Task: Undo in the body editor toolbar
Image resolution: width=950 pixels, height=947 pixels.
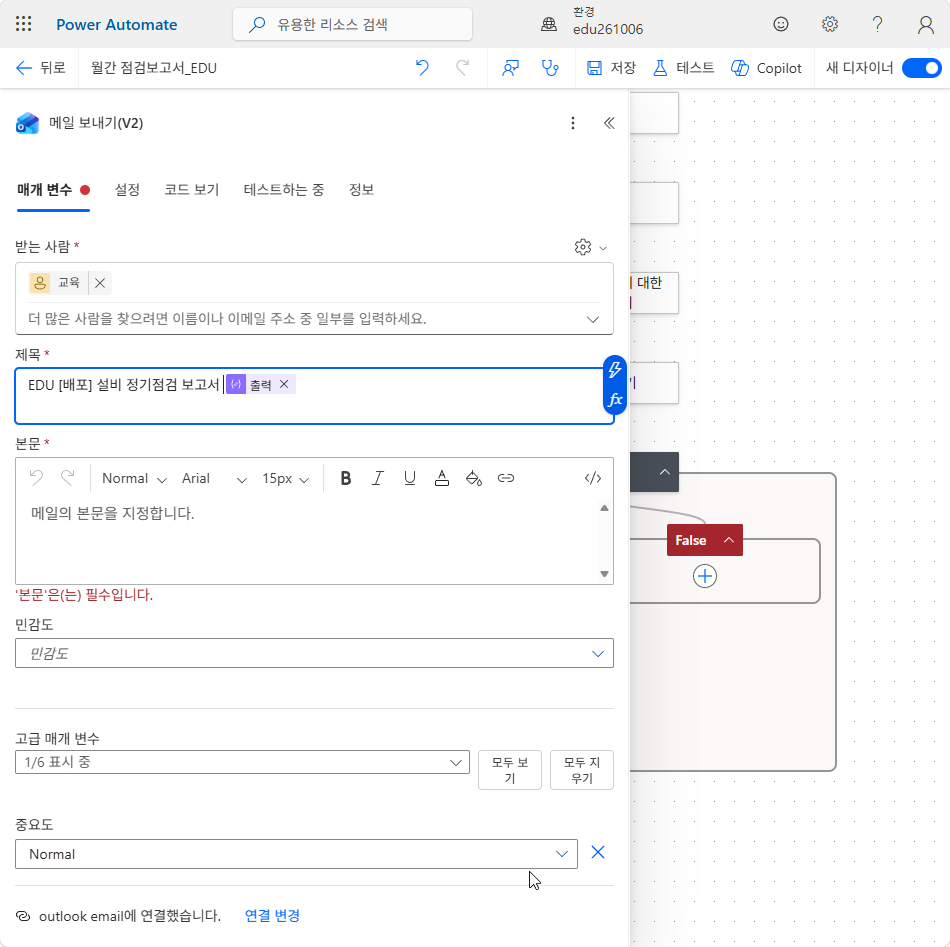Action: tap(36, 478)
